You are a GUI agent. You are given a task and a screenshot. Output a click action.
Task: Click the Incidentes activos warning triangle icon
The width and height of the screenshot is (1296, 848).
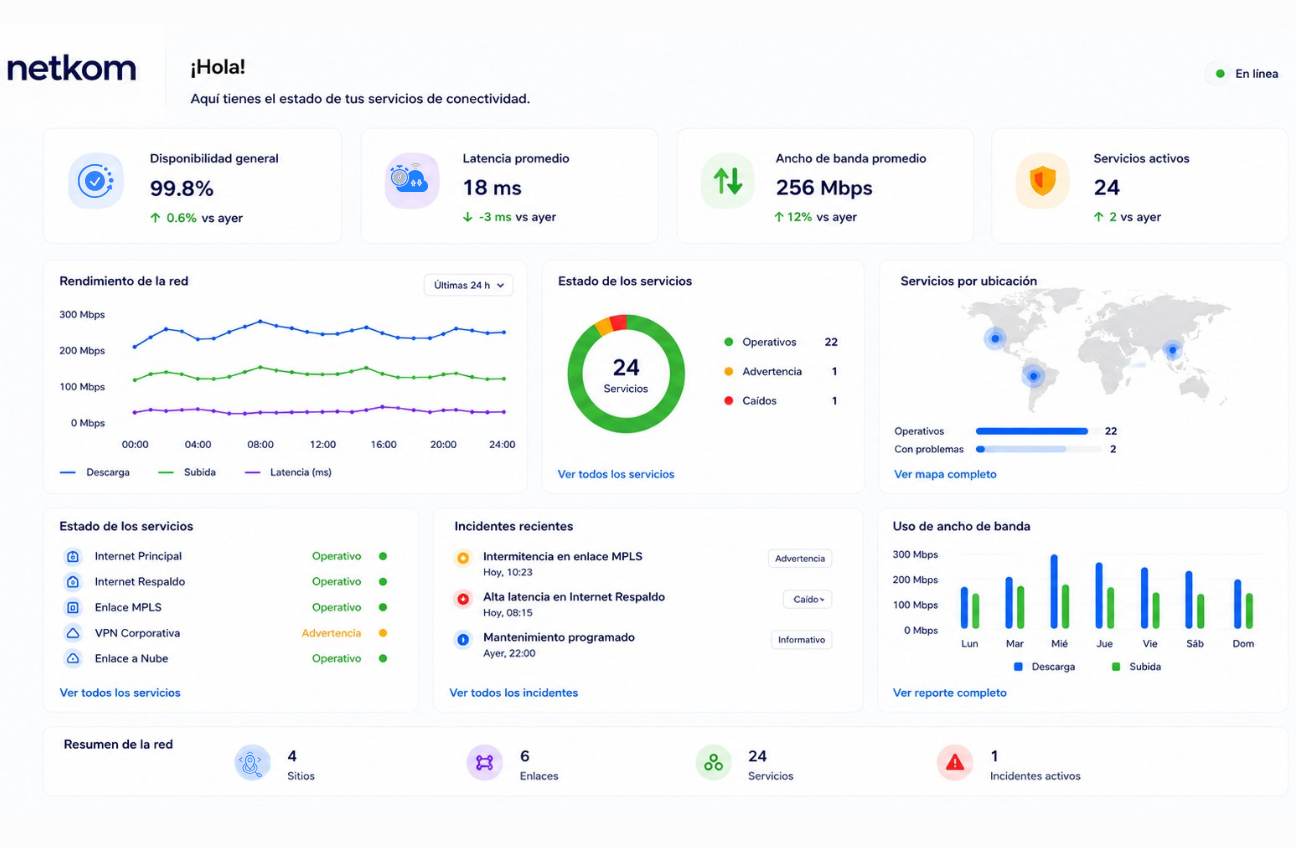(x=955, y=763)
